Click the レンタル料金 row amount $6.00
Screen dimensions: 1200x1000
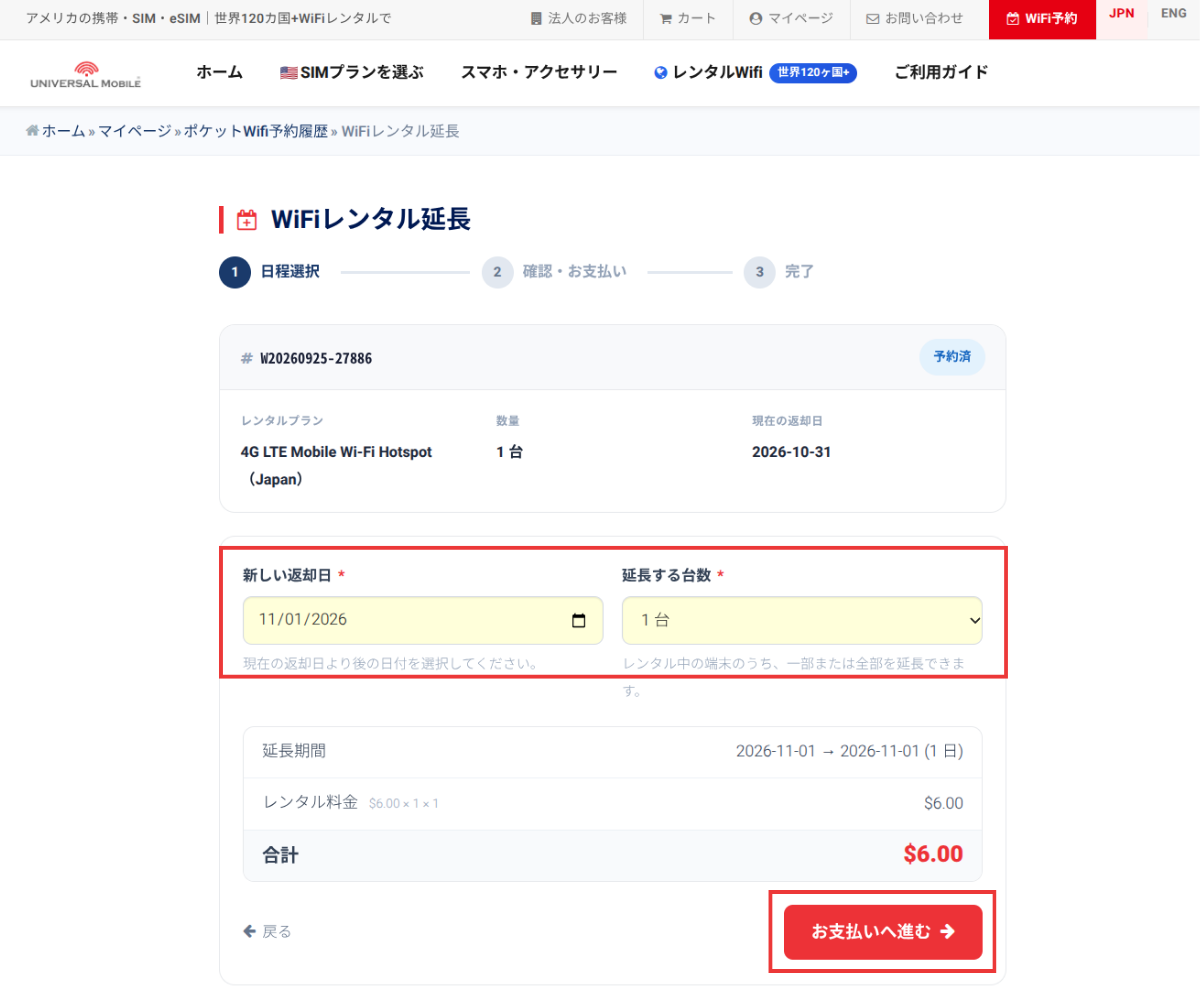(944, 803)
